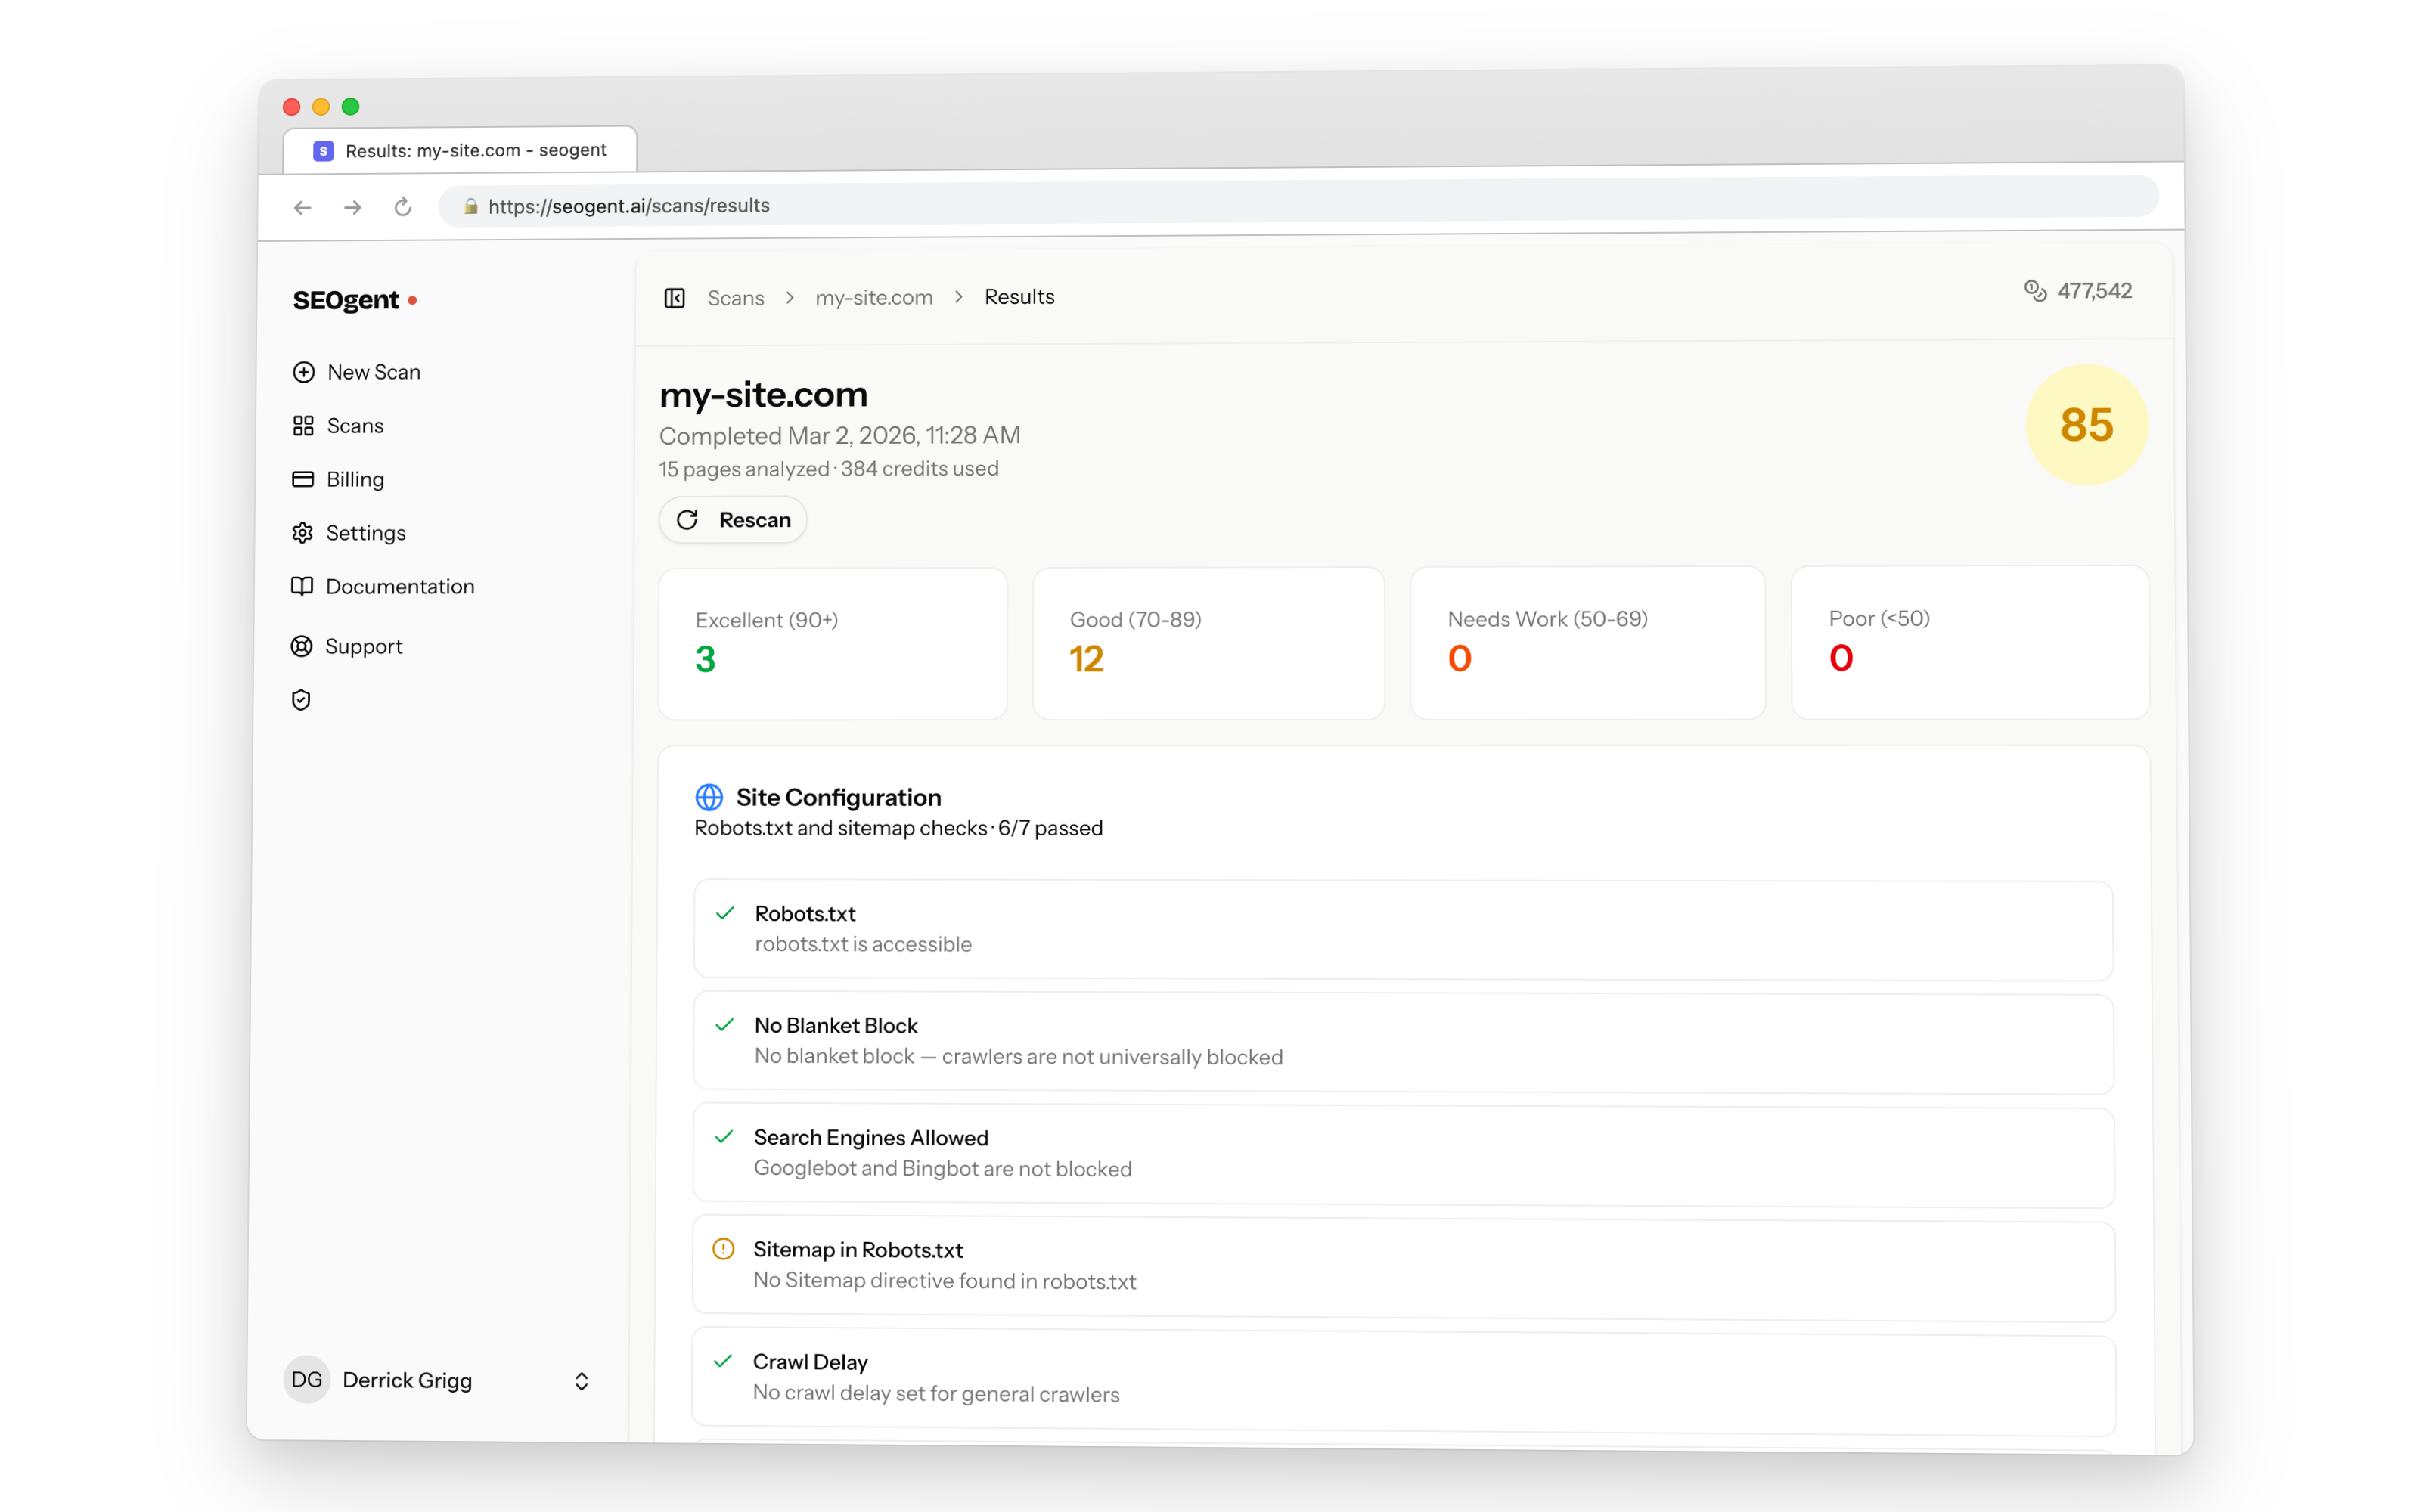This screenshot has height=1512, width=2420.
Task: Click the credits coins icon
Action: 2034,291
